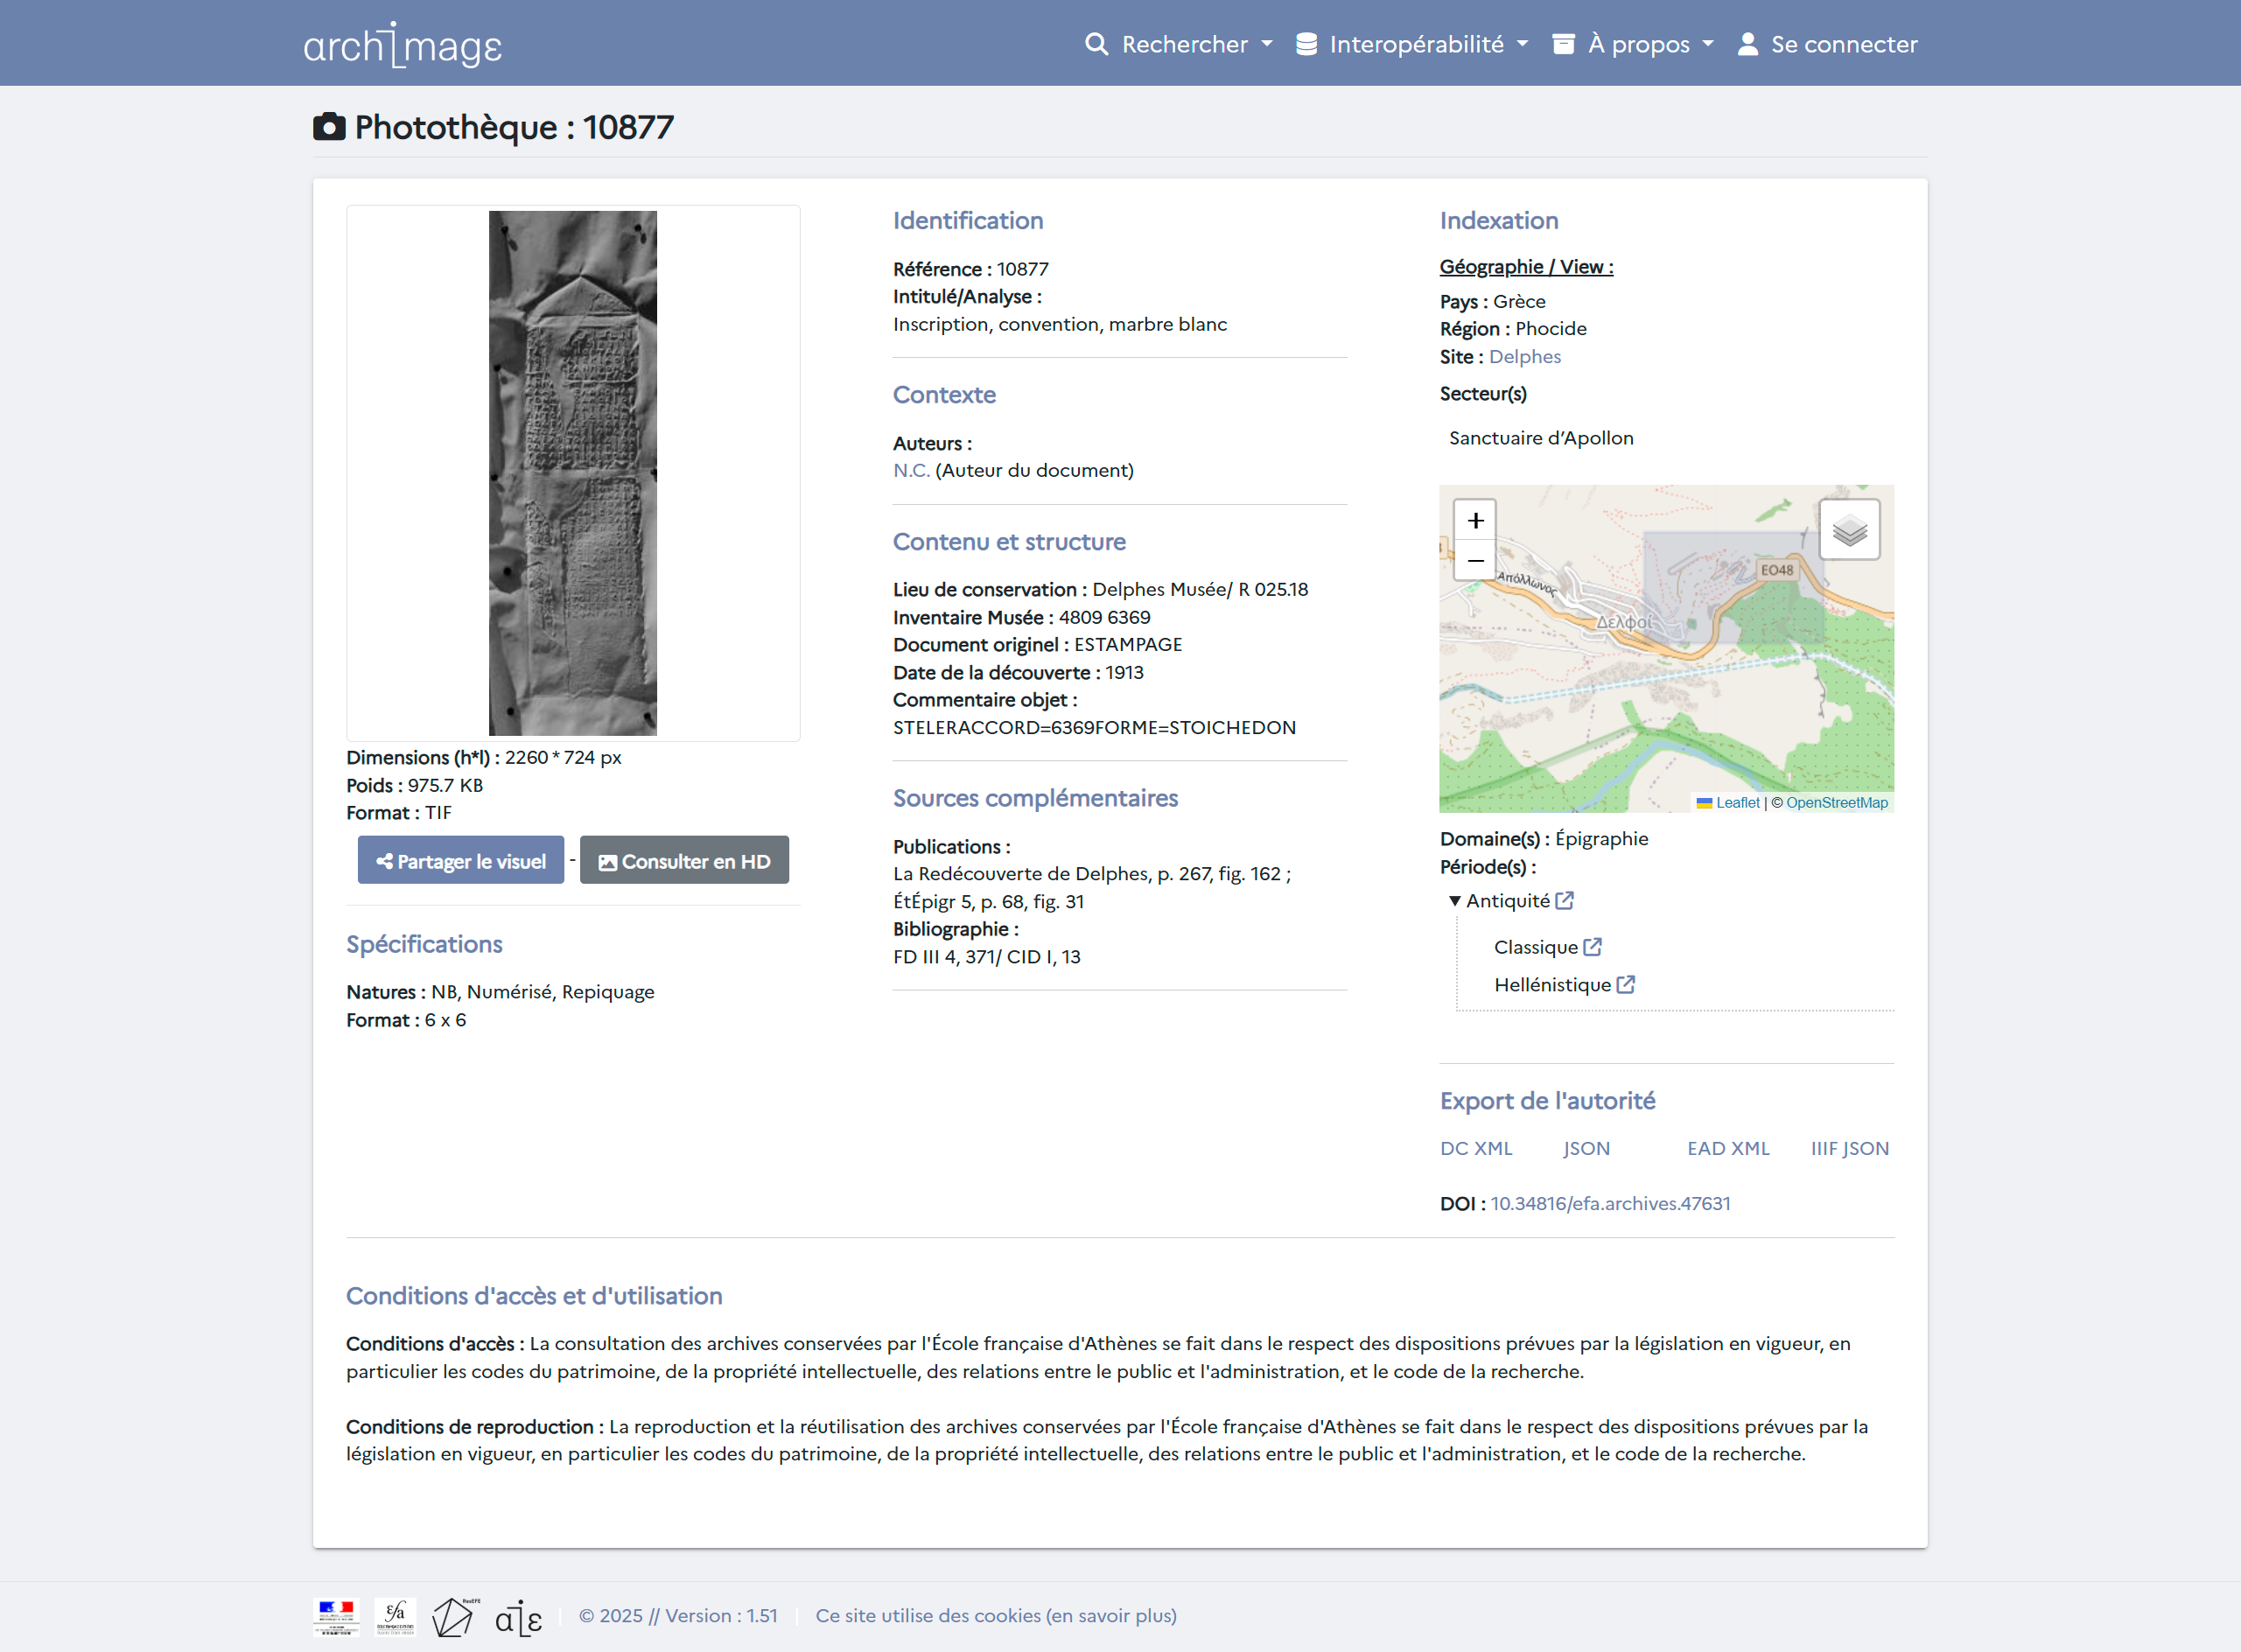Zoom in on the Delphes map
Viewport: 2241px width, 1652px height.
tap(1475, 520)
